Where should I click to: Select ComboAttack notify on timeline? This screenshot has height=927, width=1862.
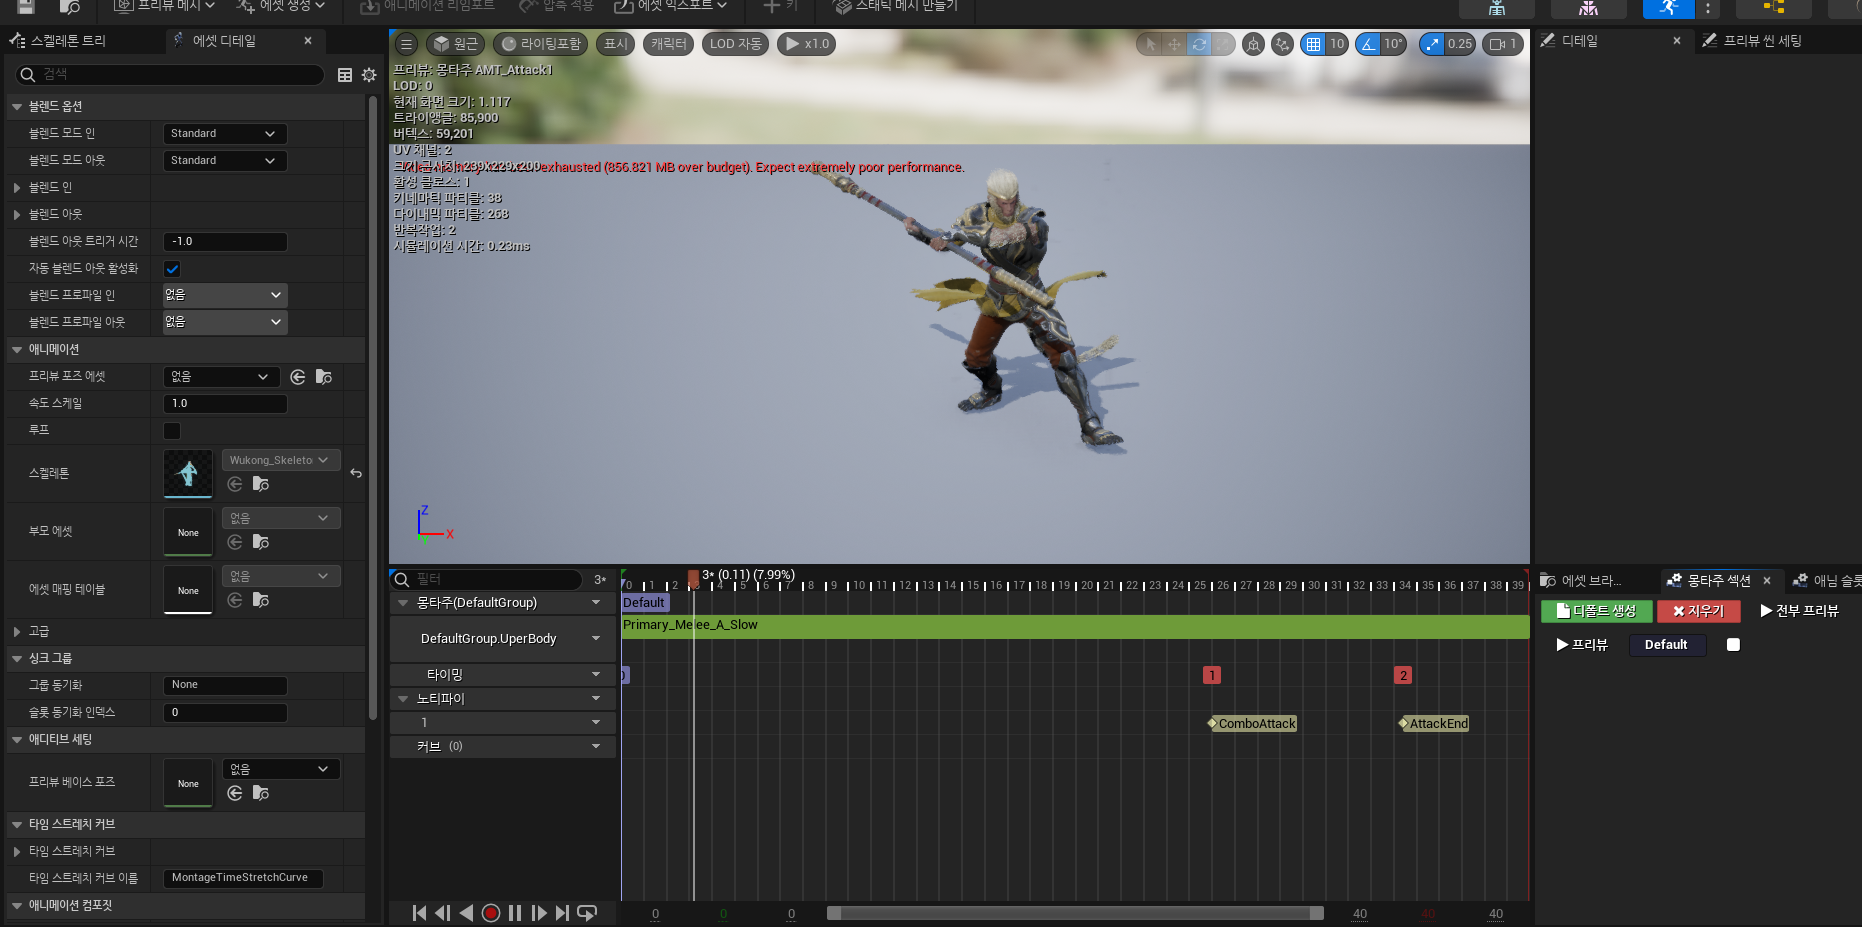pos(1253,724)
